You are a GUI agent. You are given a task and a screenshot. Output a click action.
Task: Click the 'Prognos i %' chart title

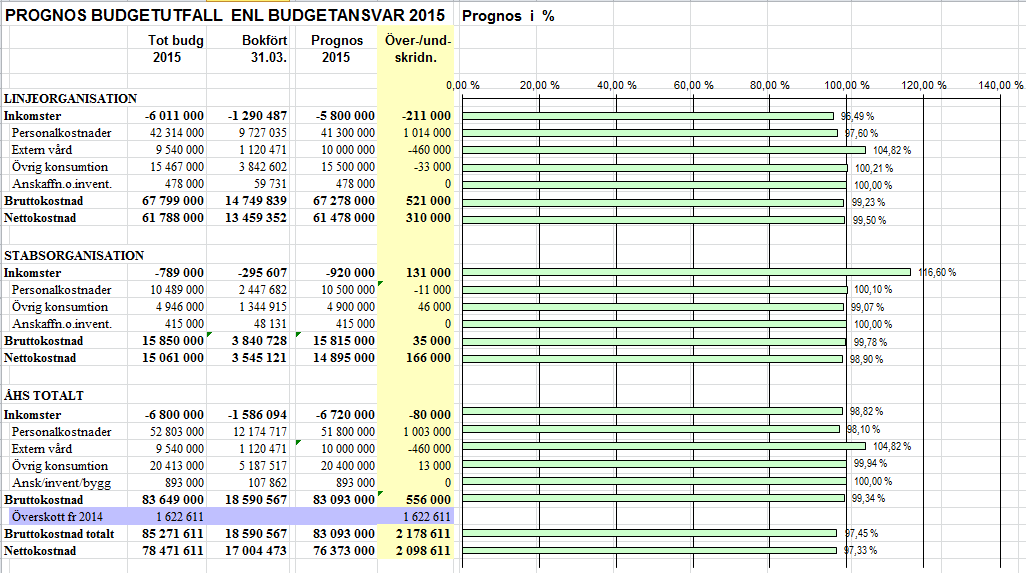coord(508,16)
